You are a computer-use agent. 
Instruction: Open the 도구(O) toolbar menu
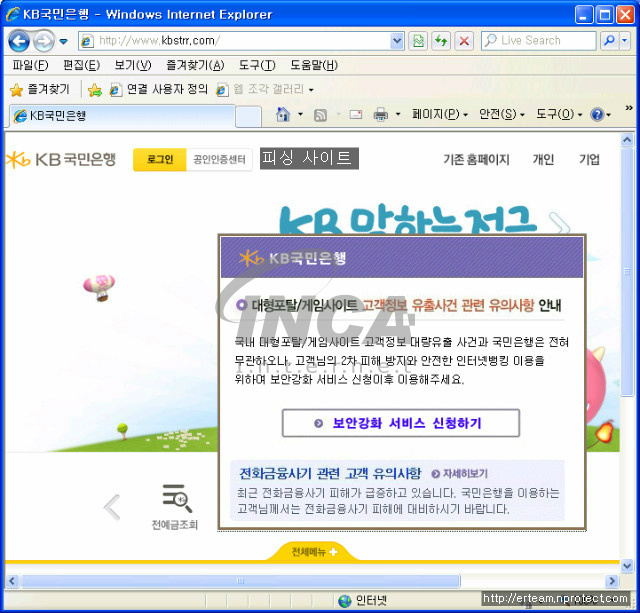pos(559,114)
